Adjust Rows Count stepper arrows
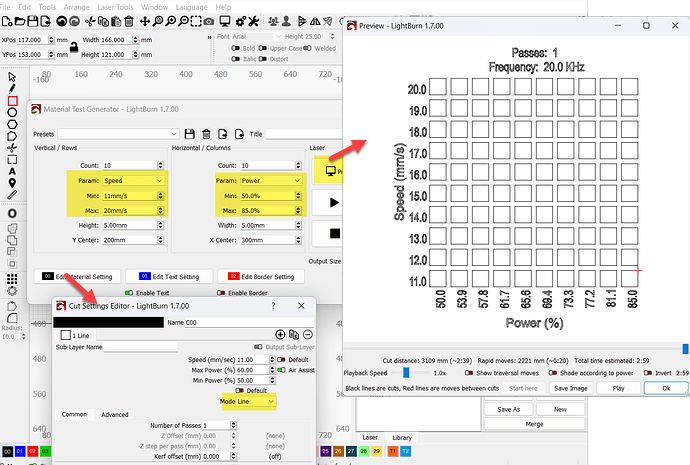 coord(160,165)
